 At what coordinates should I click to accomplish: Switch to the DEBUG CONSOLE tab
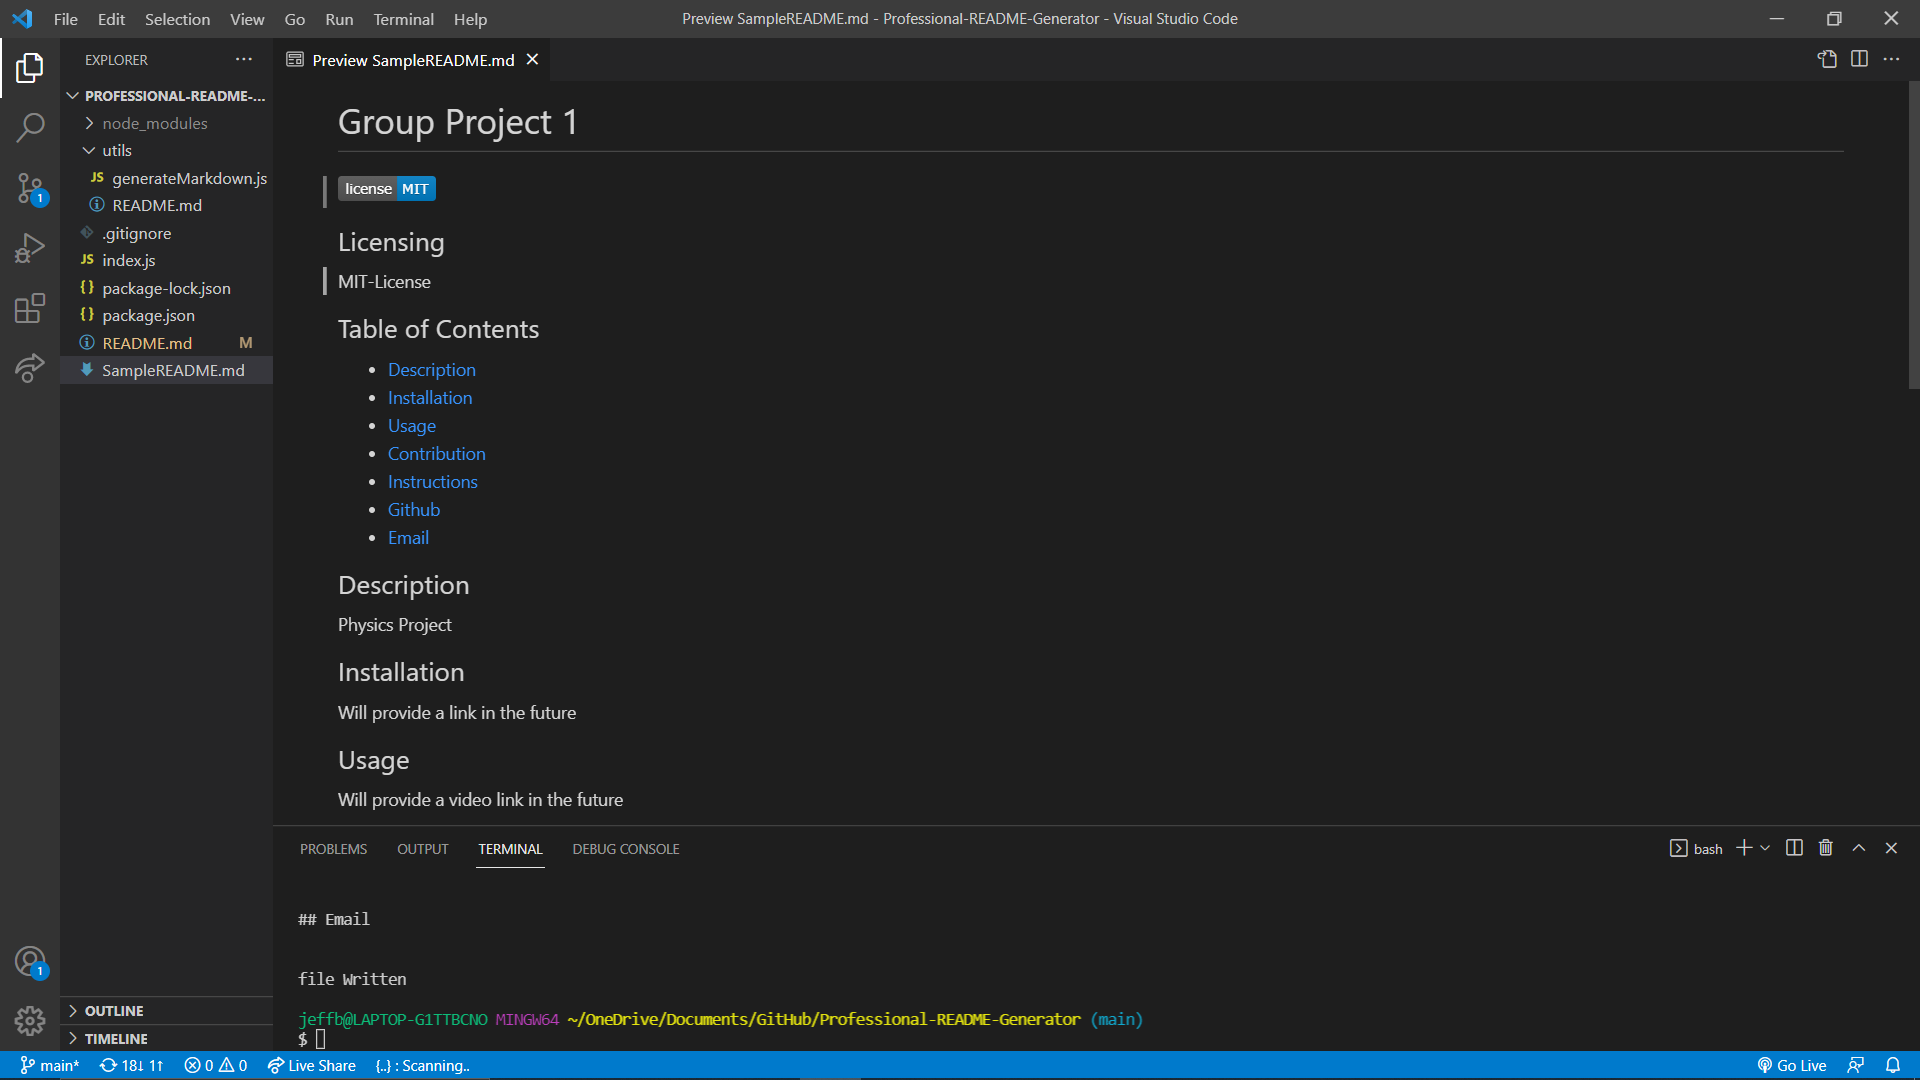click(625, 849)
